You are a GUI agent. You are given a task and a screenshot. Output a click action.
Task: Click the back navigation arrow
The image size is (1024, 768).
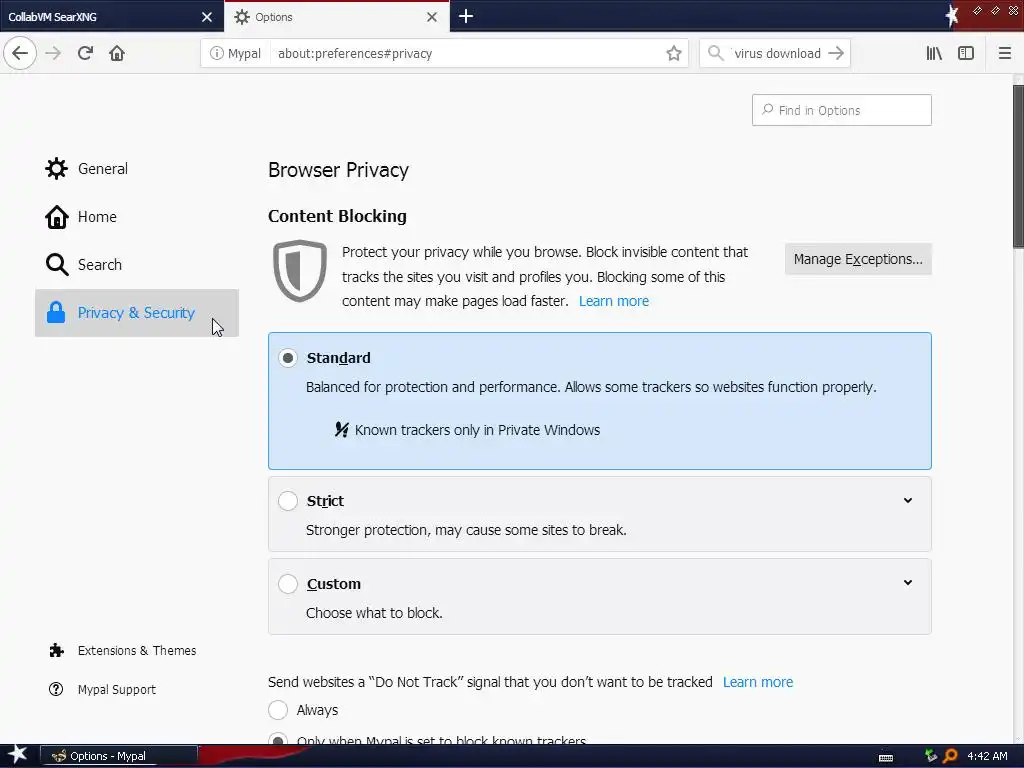[20, 53]
